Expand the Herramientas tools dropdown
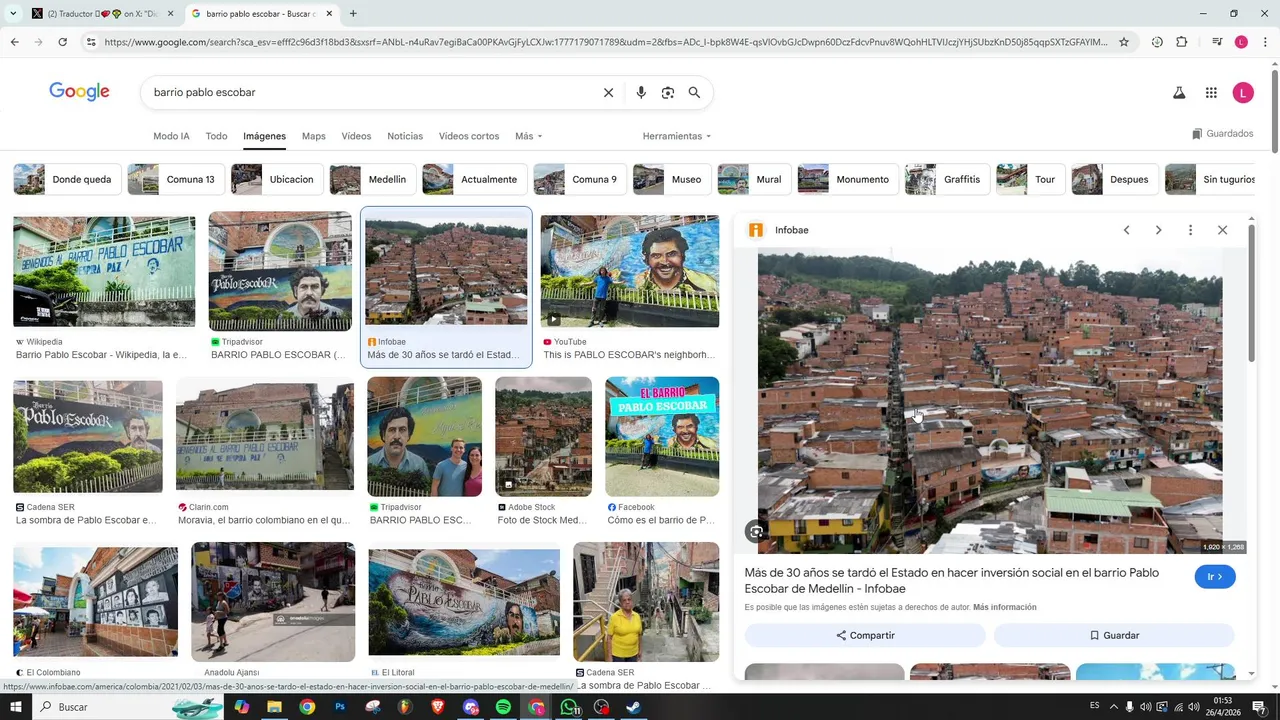Image resolution: width=1280 pixels, height=720 pixels. 677,136
